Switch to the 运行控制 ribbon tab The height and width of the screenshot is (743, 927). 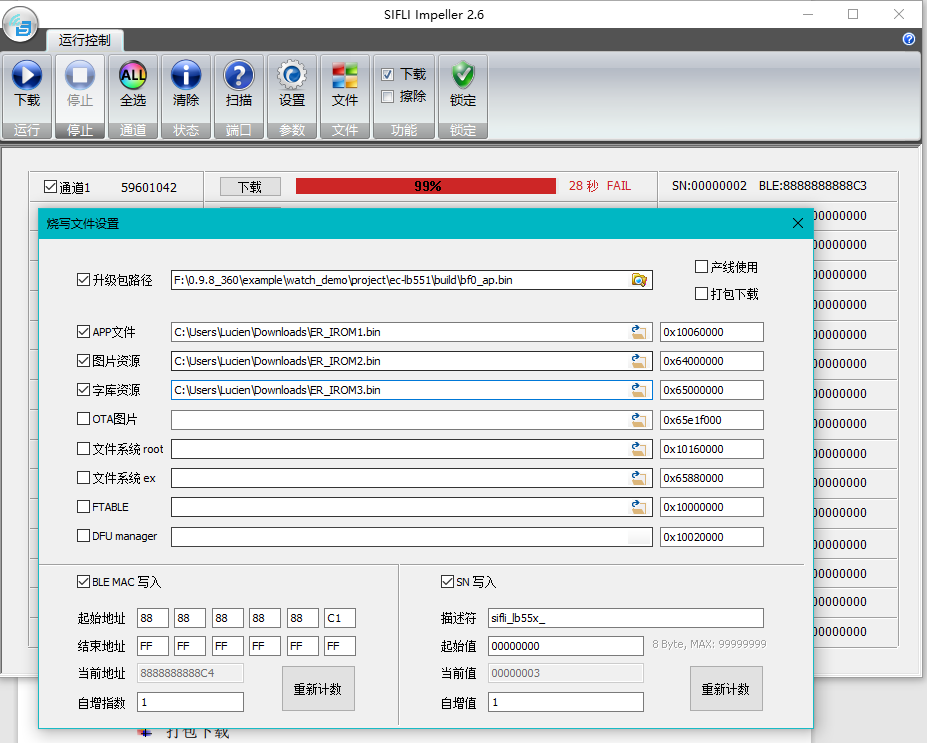point(85,40)
